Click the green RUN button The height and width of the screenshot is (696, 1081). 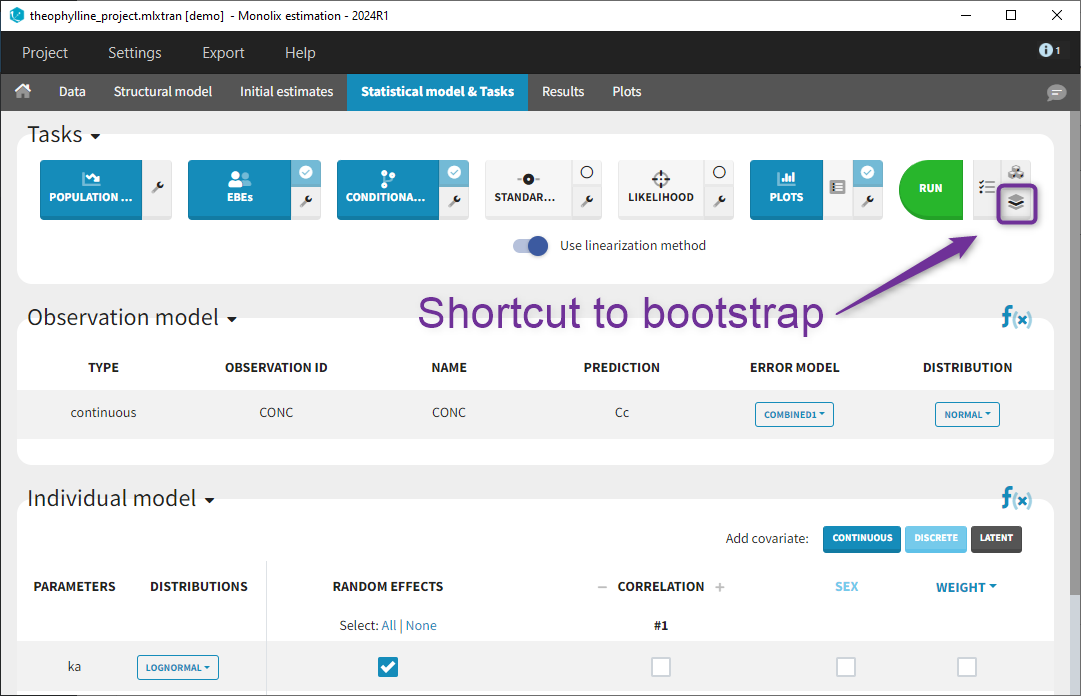pyautogui.click(x=930, y=189)
